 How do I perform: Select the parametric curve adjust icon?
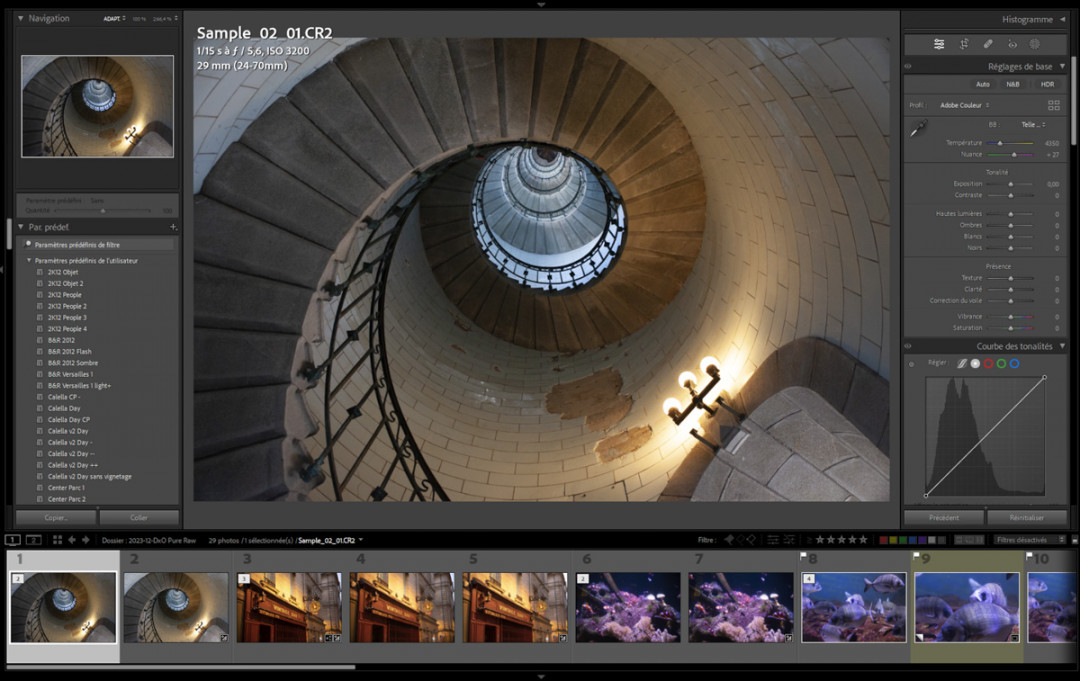[x=962, y=364]
